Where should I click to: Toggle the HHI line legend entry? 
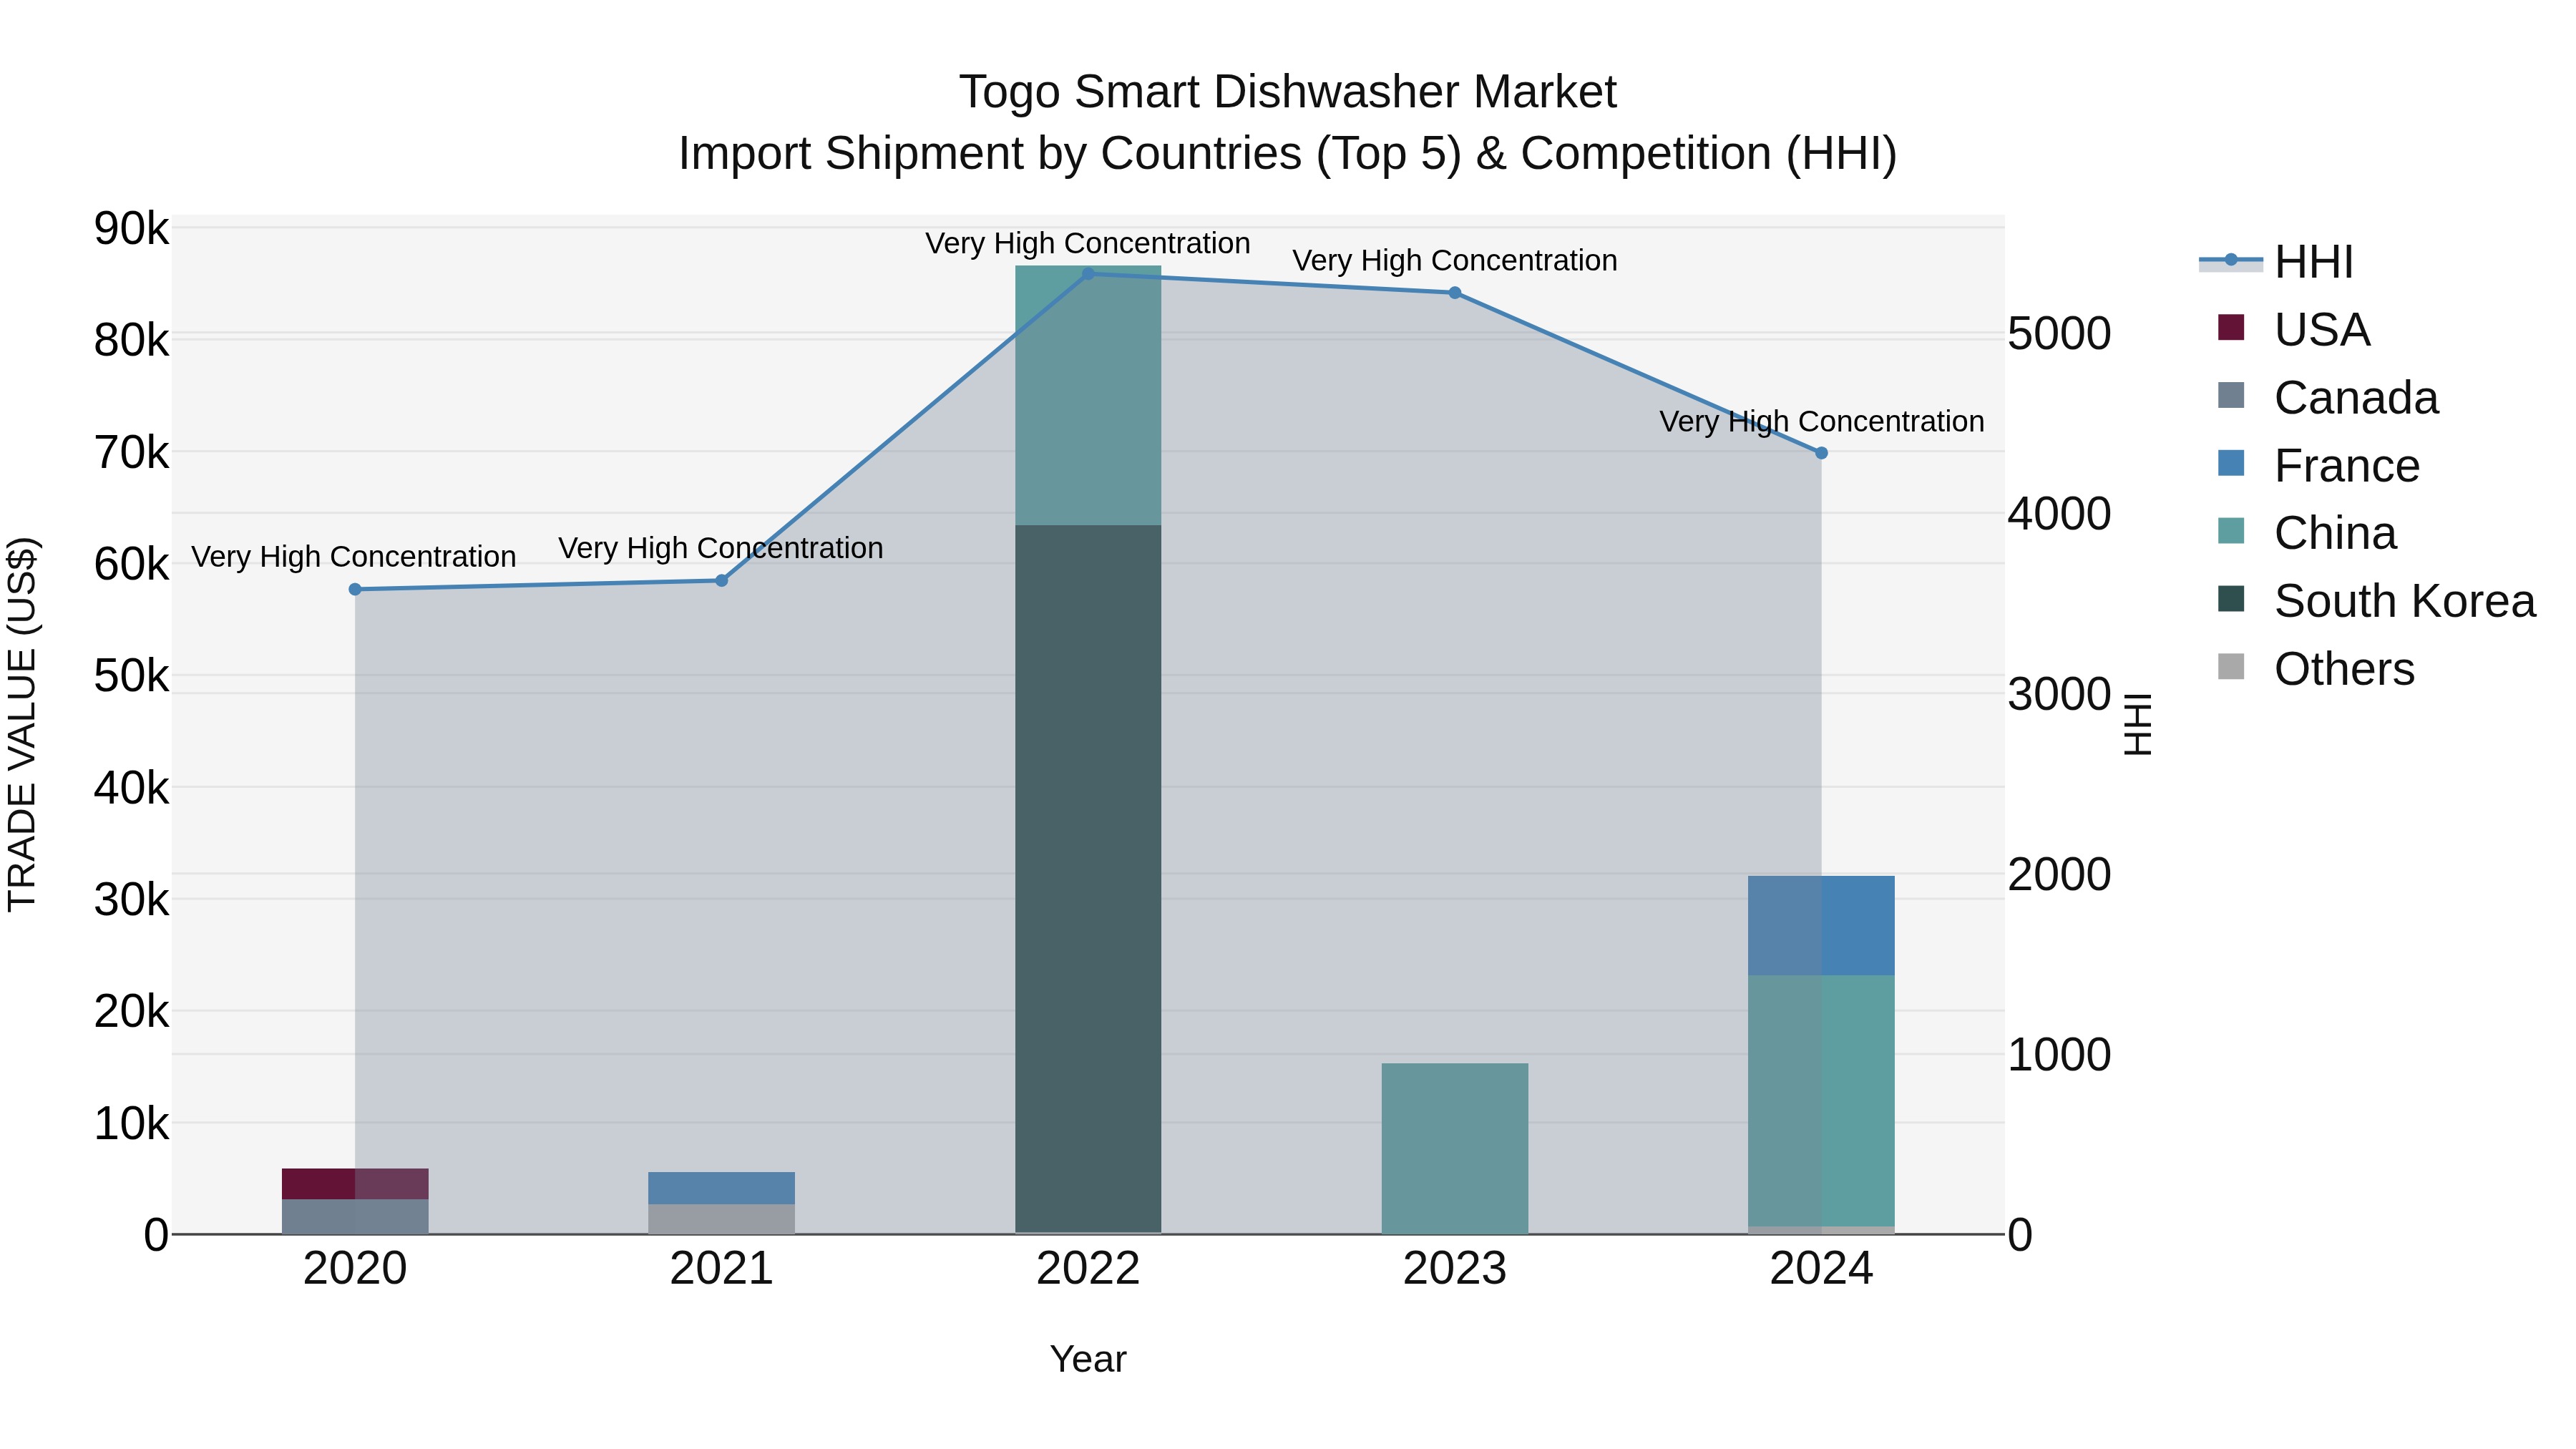point(2276,262)
